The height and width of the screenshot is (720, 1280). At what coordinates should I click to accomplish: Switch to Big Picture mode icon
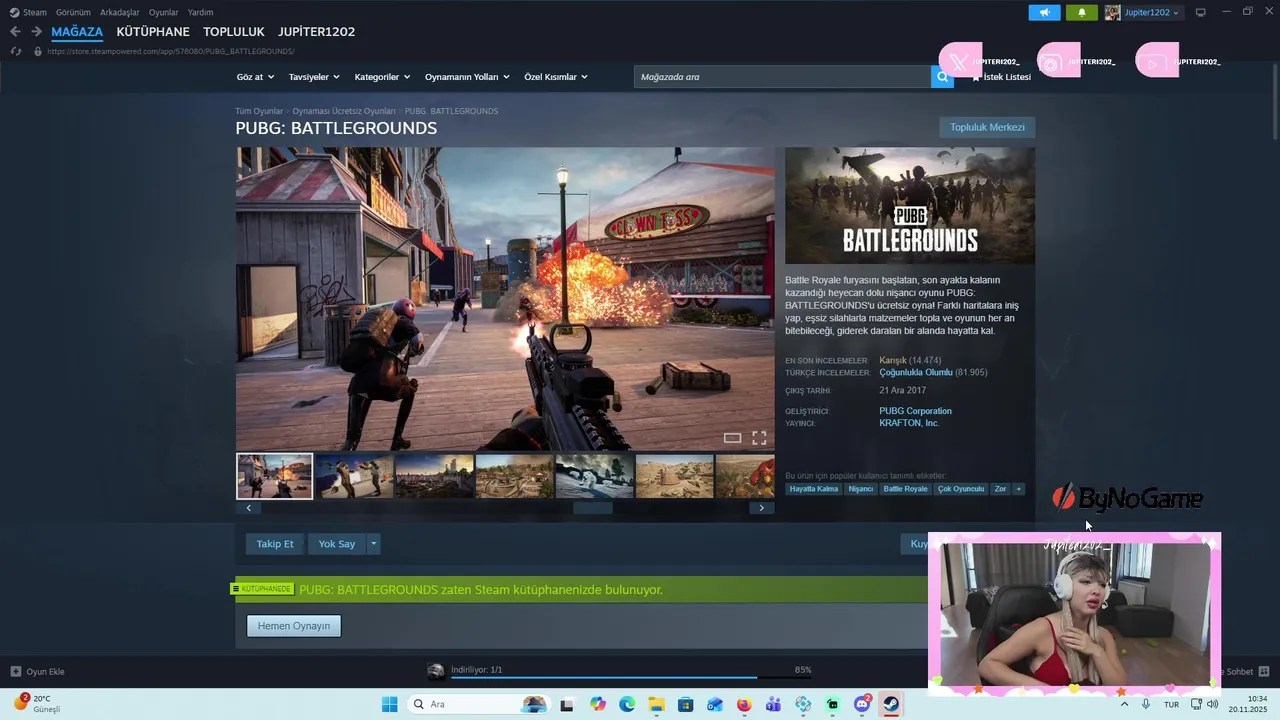point(1201,12)
